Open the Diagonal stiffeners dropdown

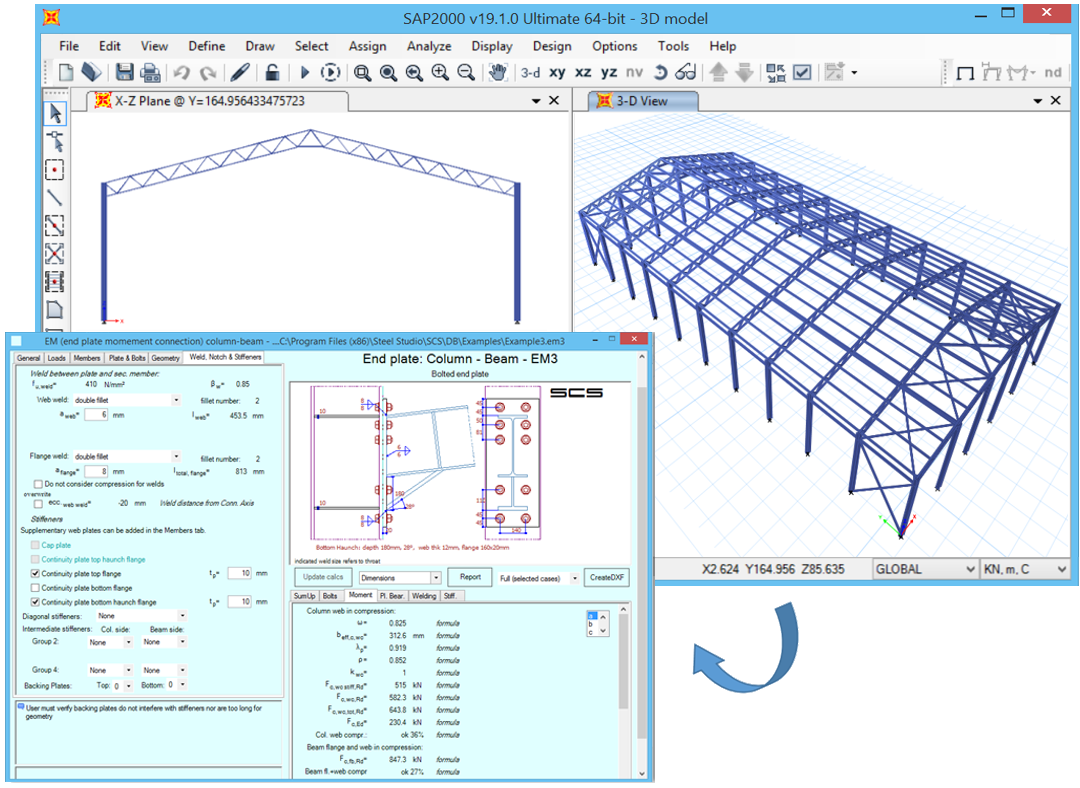[x=181, y=616]
